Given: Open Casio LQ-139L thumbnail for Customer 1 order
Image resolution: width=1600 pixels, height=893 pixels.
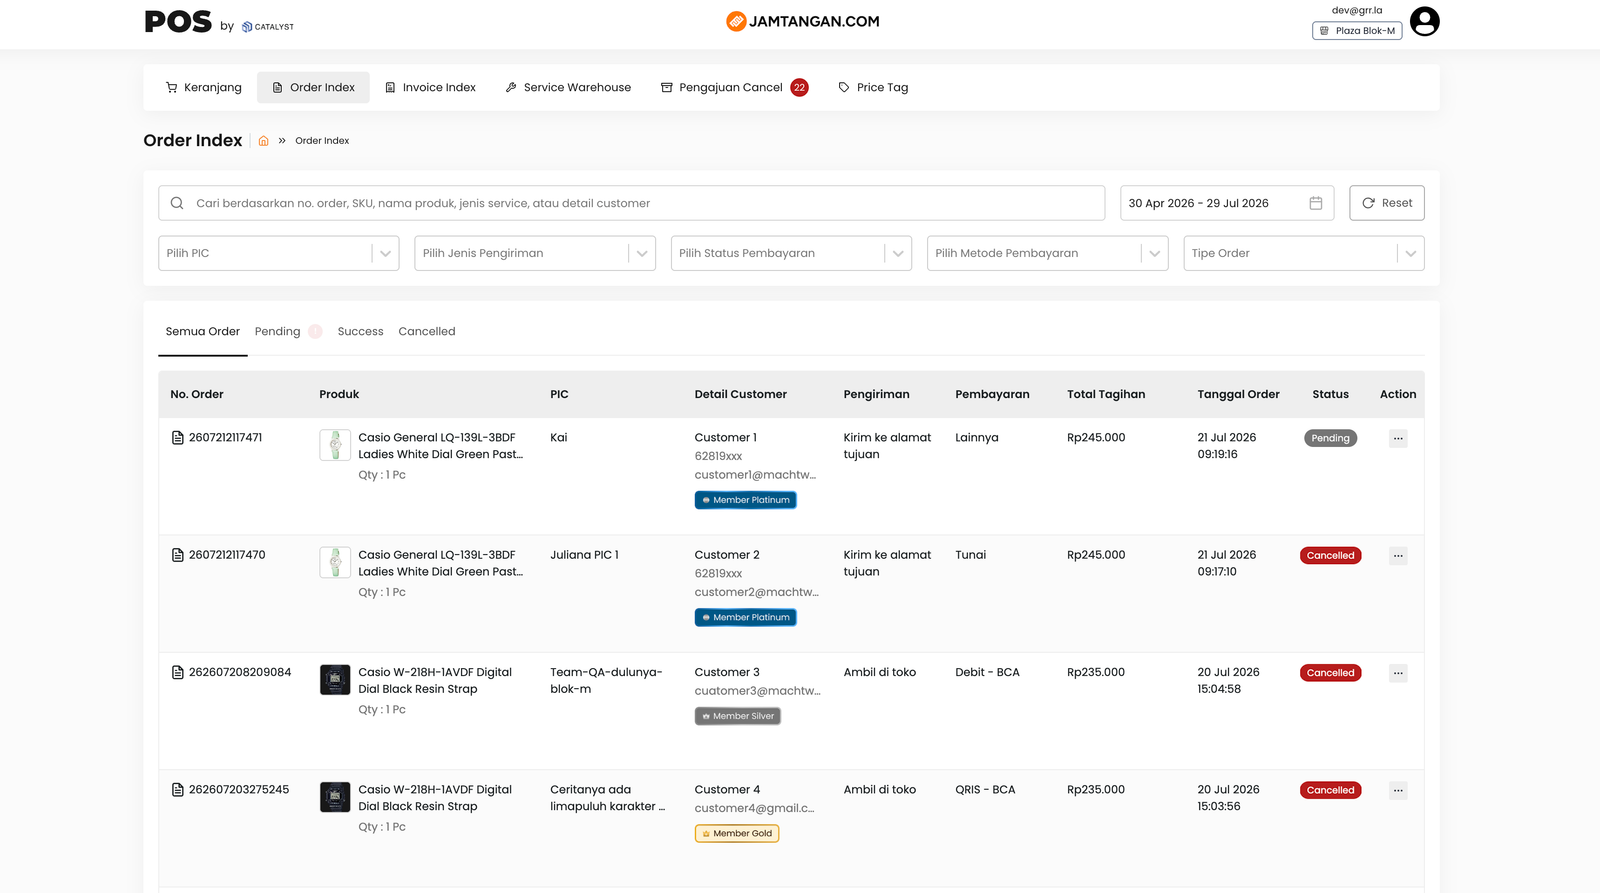Looking at the screenshot, I should tap(335, 445).
